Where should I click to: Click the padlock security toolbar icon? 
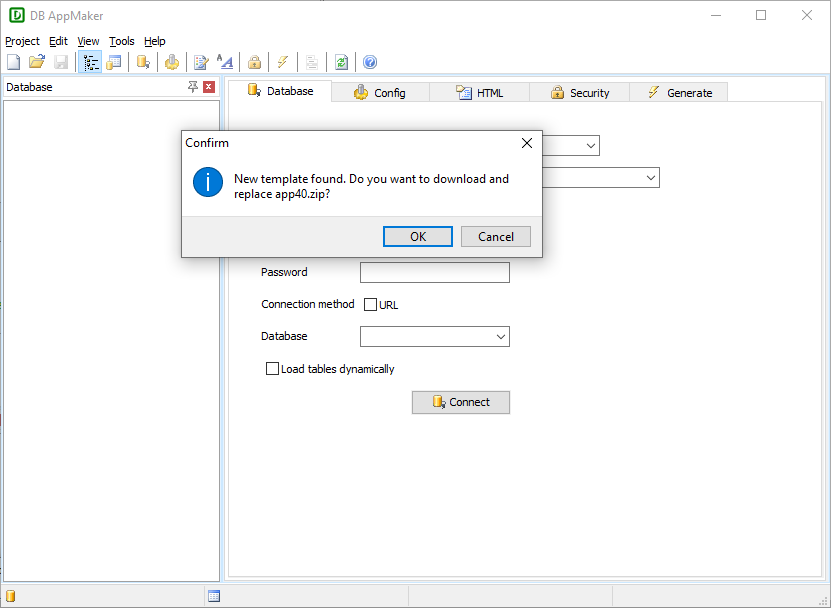tap(254, 62)
